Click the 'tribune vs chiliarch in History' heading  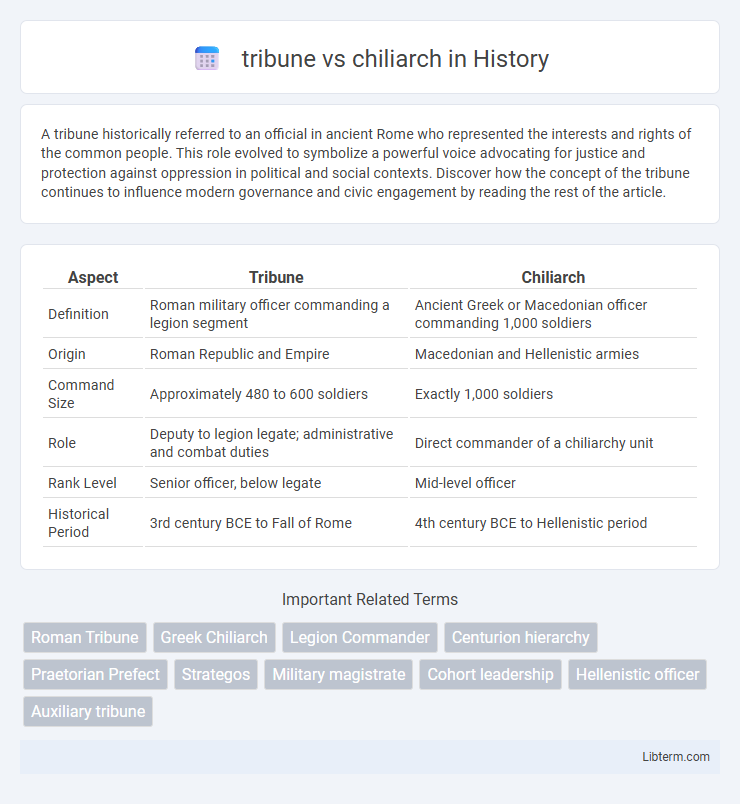tap(395, 58)
